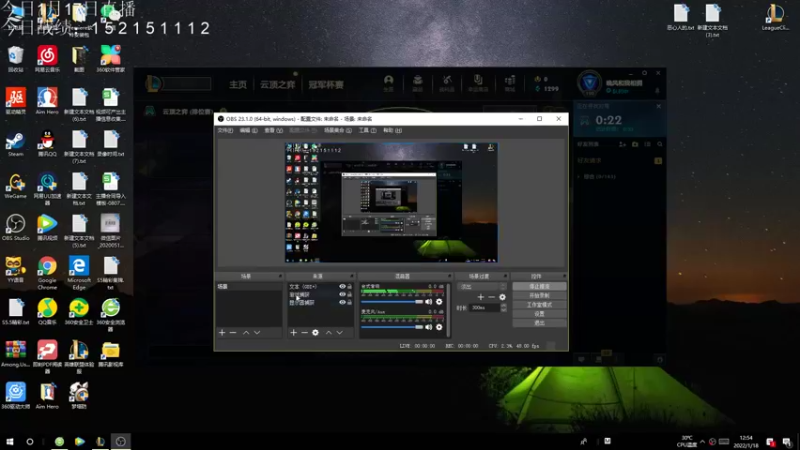Open 查看 (View) menu in OBS
Image resolution: width=800 pixels, height=450 pixels.
pyautogui.click(x=273, y=131)
